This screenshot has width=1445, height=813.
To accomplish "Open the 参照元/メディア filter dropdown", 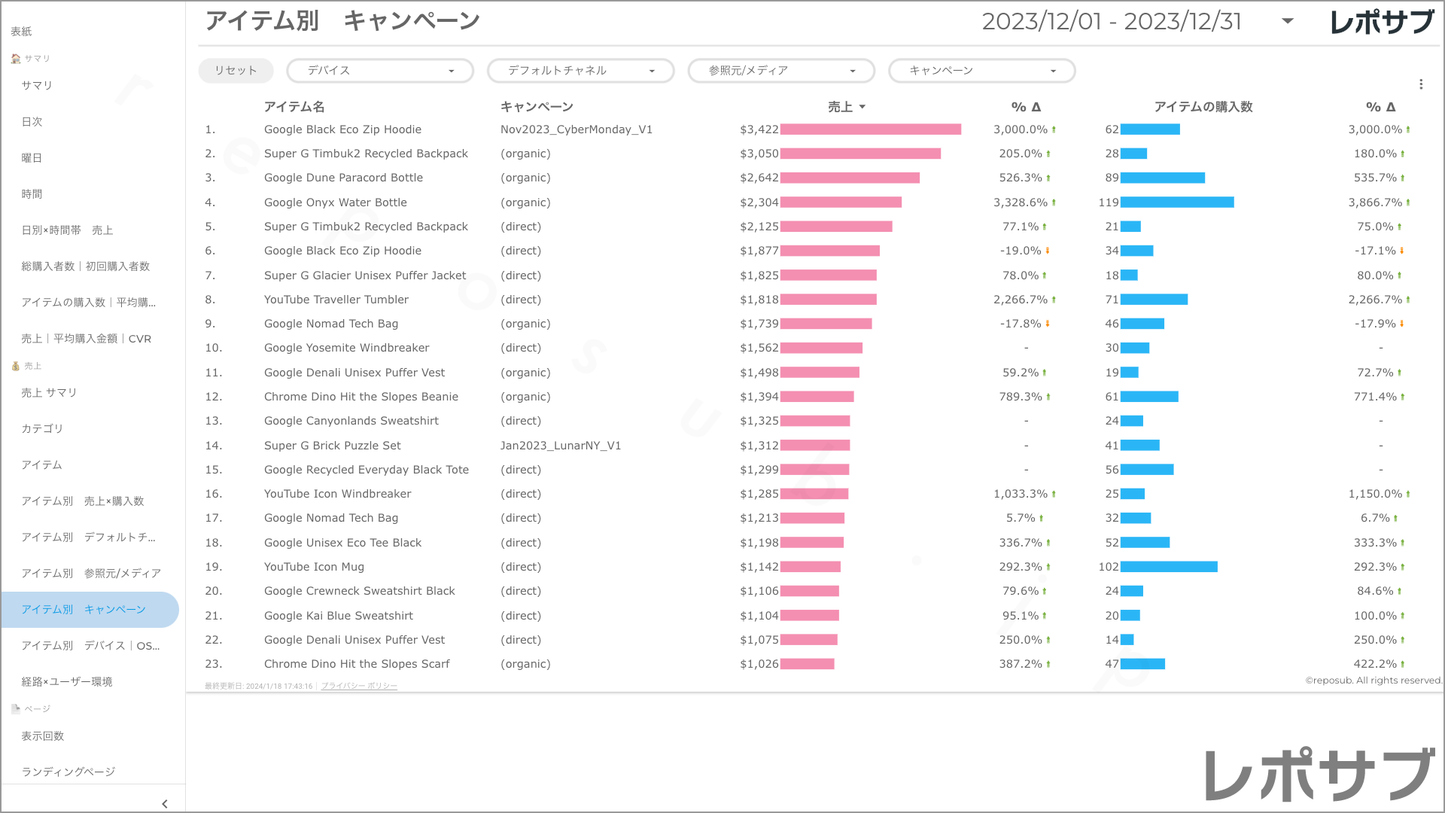I will click(781, 71).
